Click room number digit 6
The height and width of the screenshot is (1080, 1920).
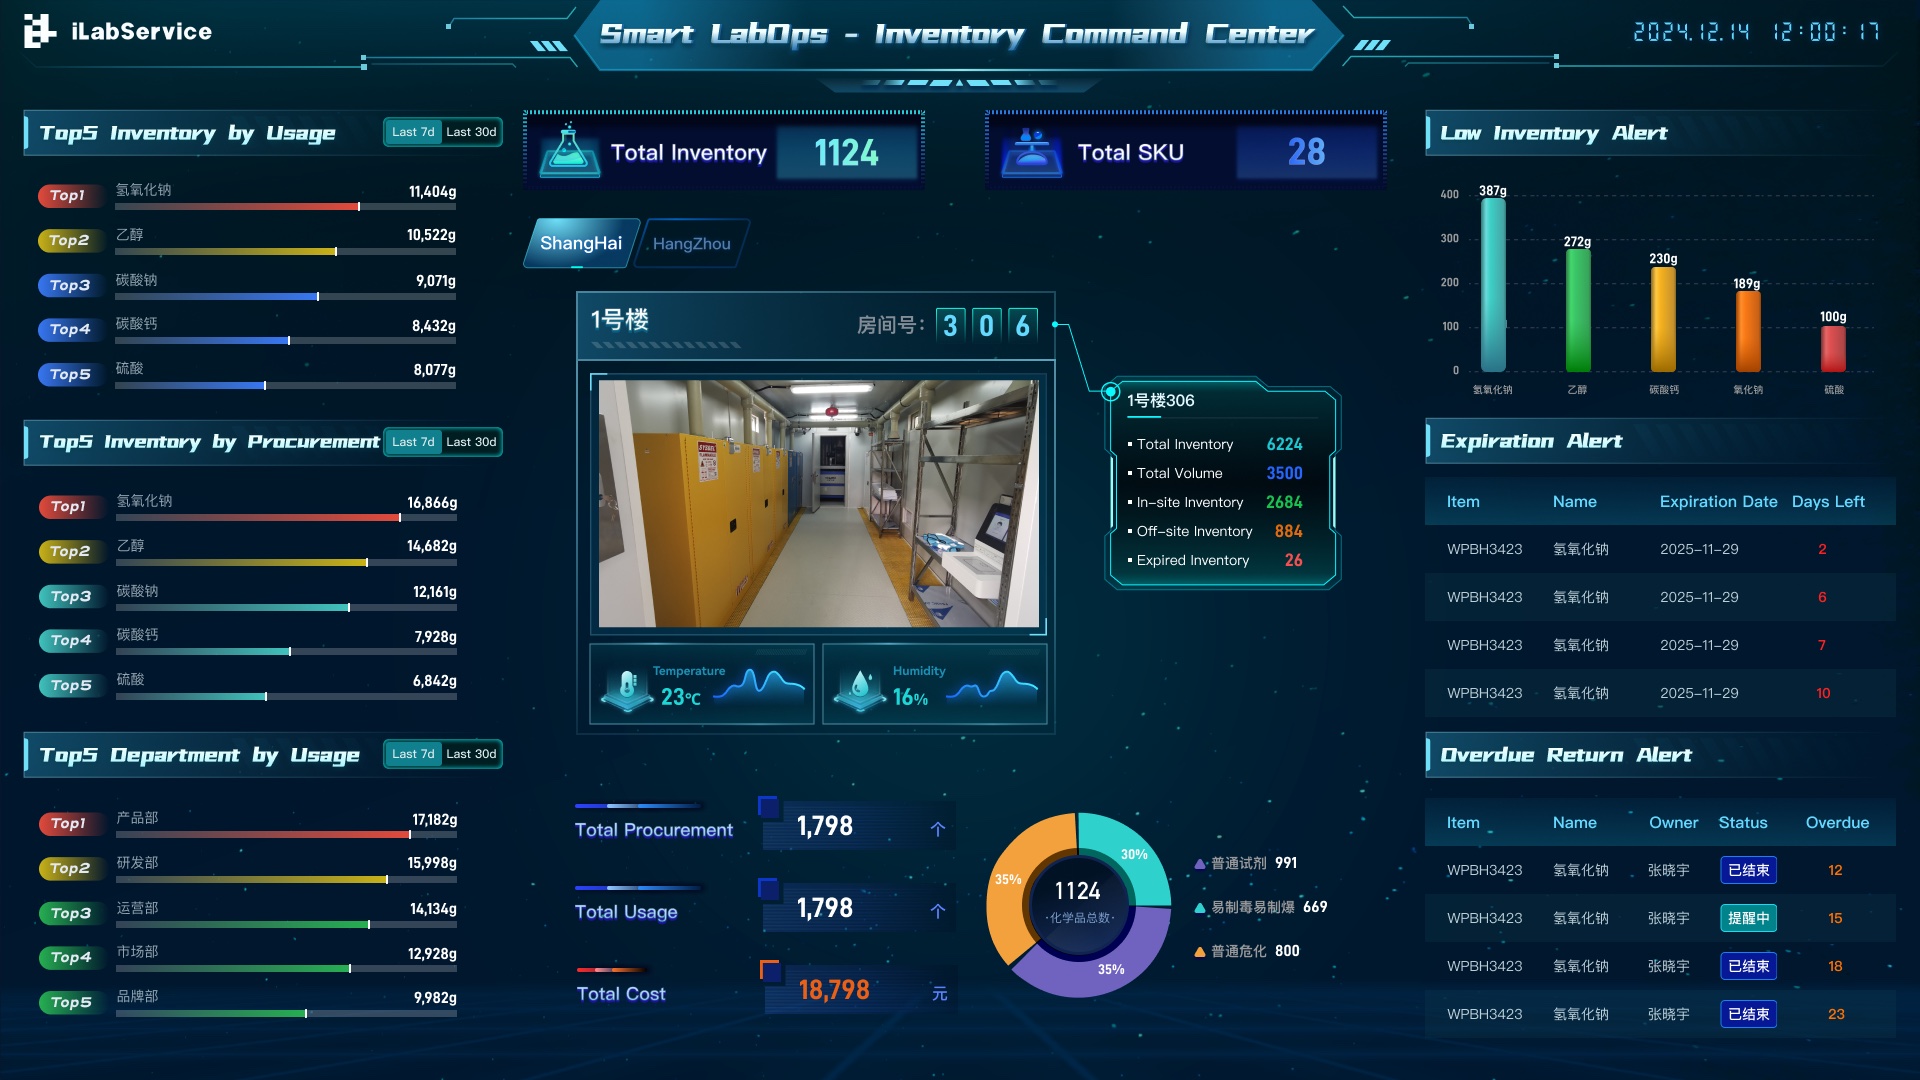tap(1022, 325)
